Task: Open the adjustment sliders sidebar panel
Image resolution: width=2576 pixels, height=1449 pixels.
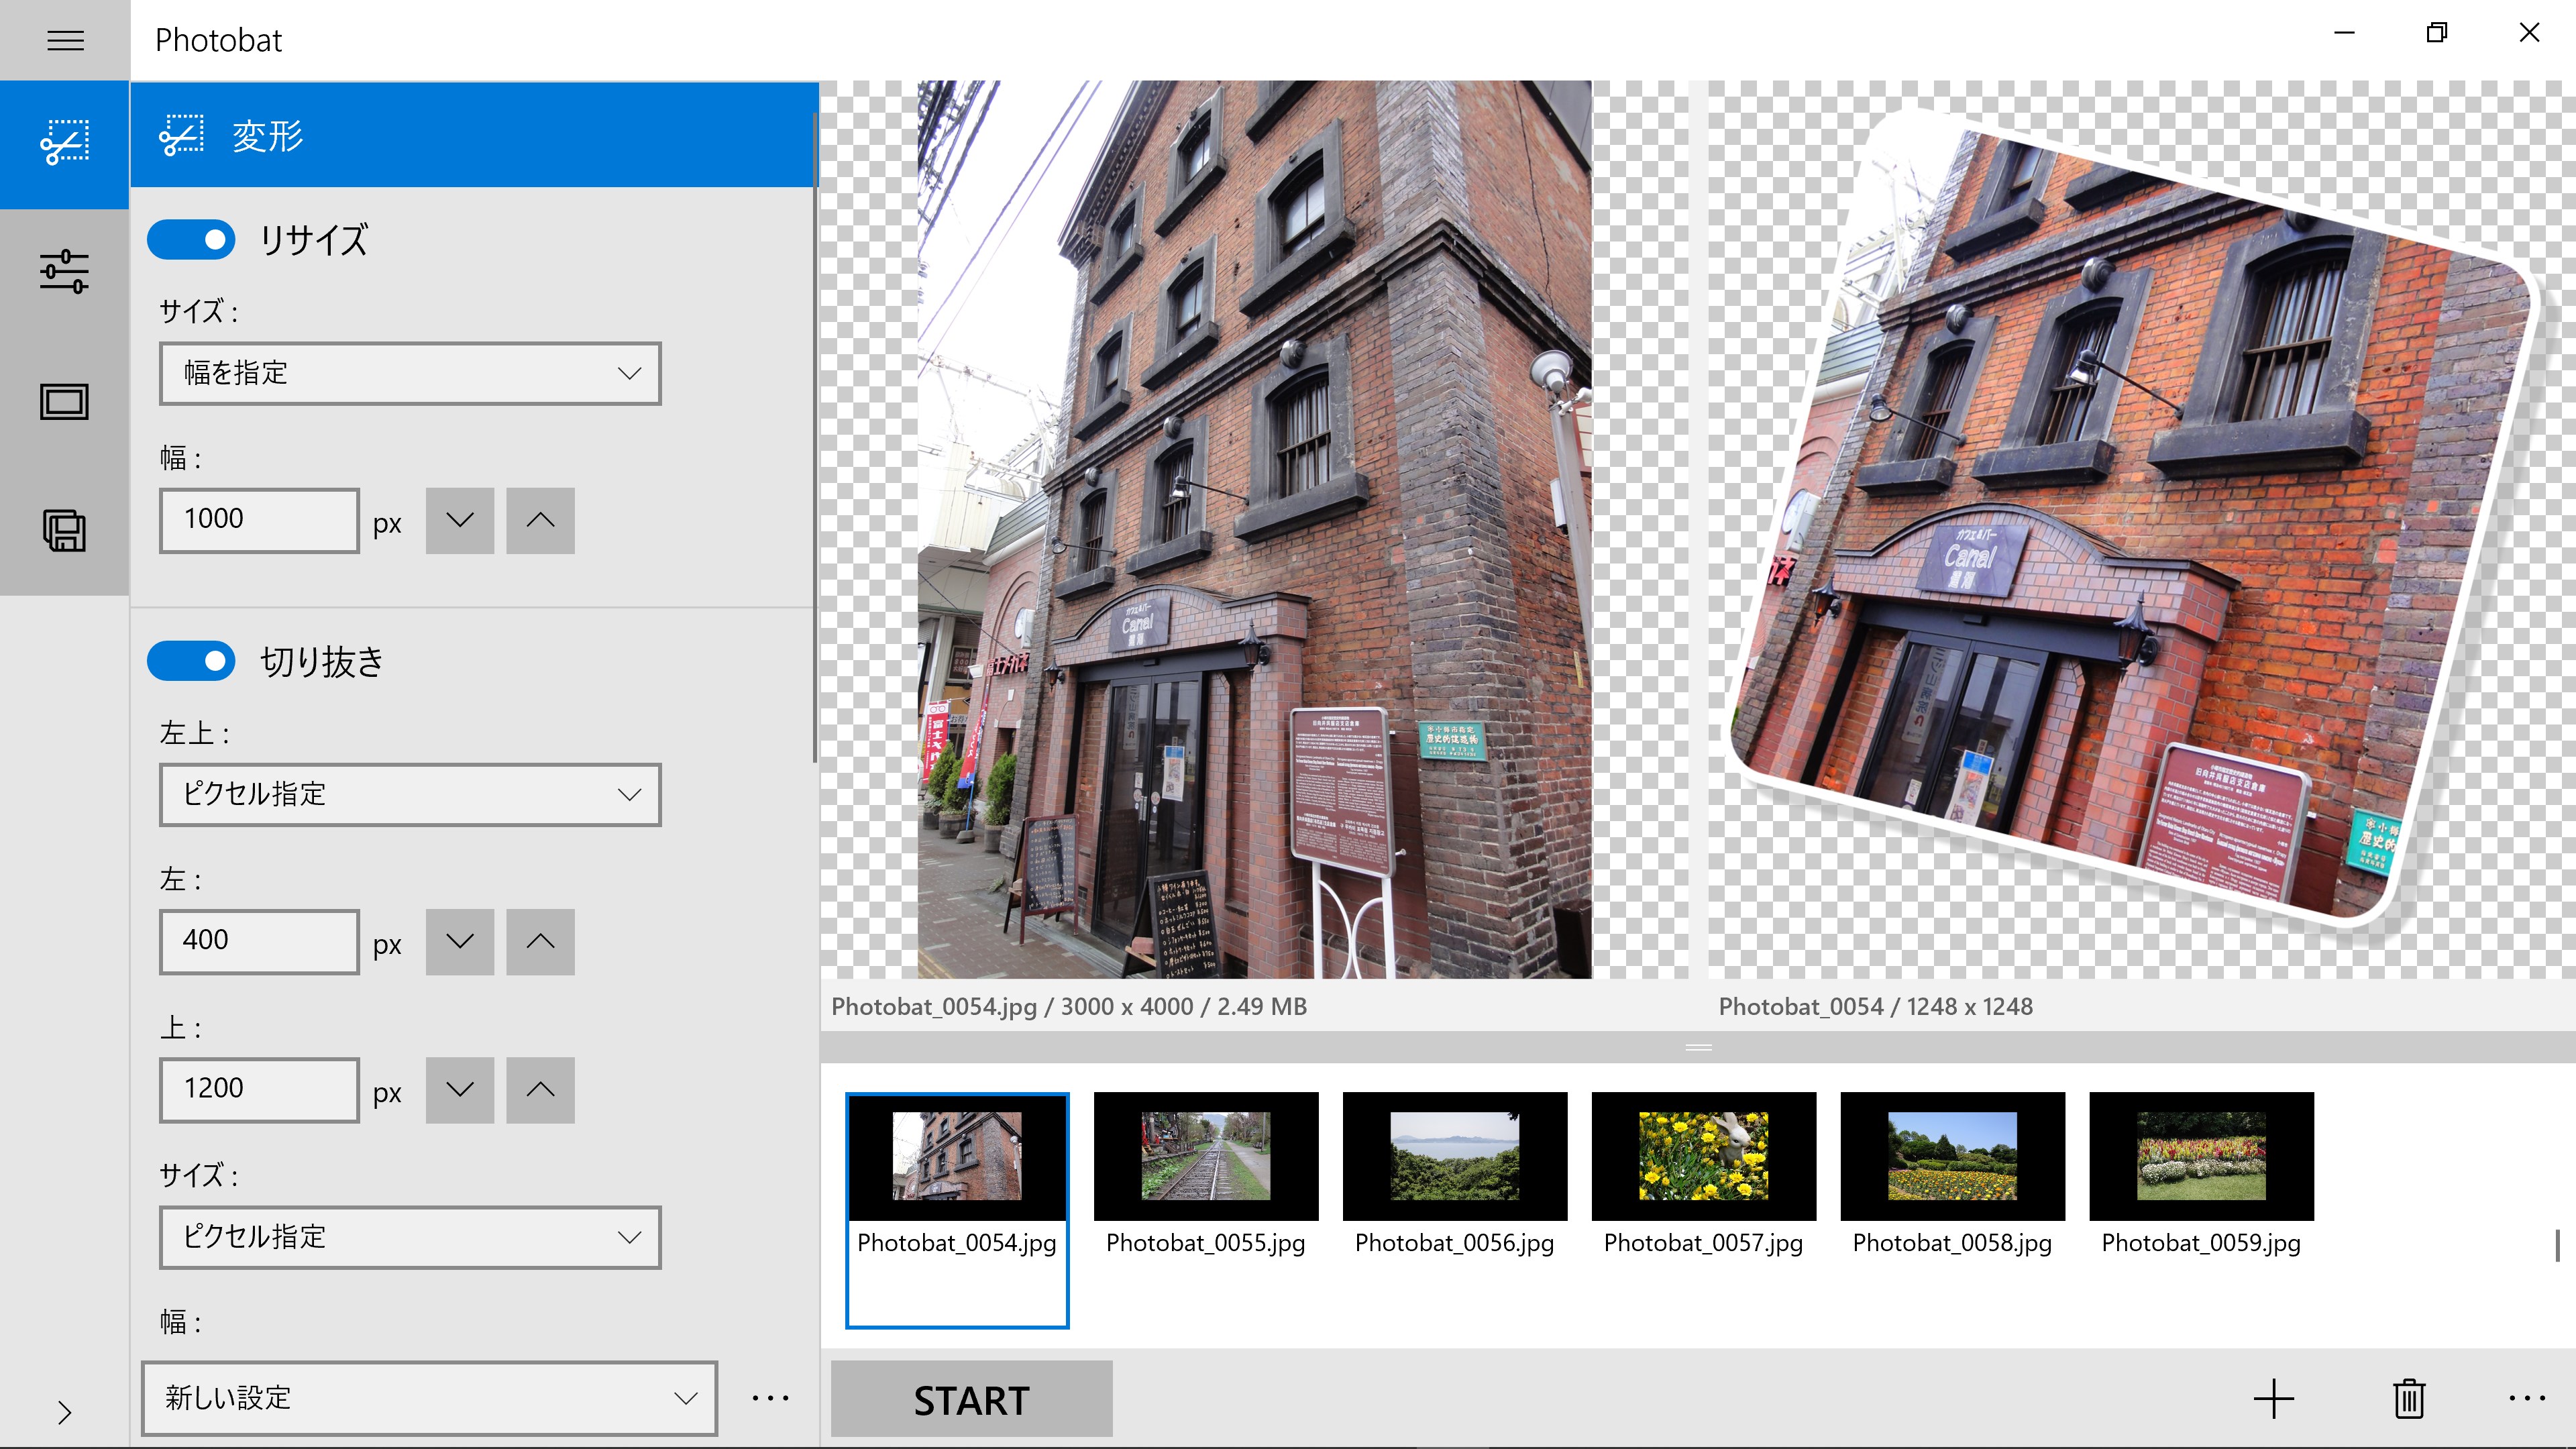Action: coord(65,271)
